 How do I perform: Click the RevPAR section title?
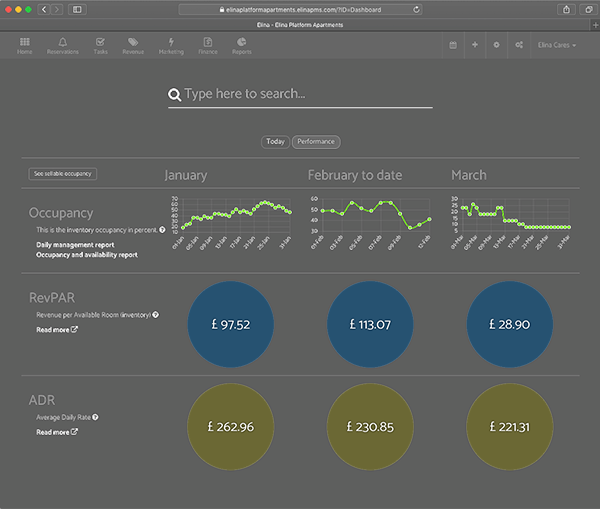click(x=52, y=298)
